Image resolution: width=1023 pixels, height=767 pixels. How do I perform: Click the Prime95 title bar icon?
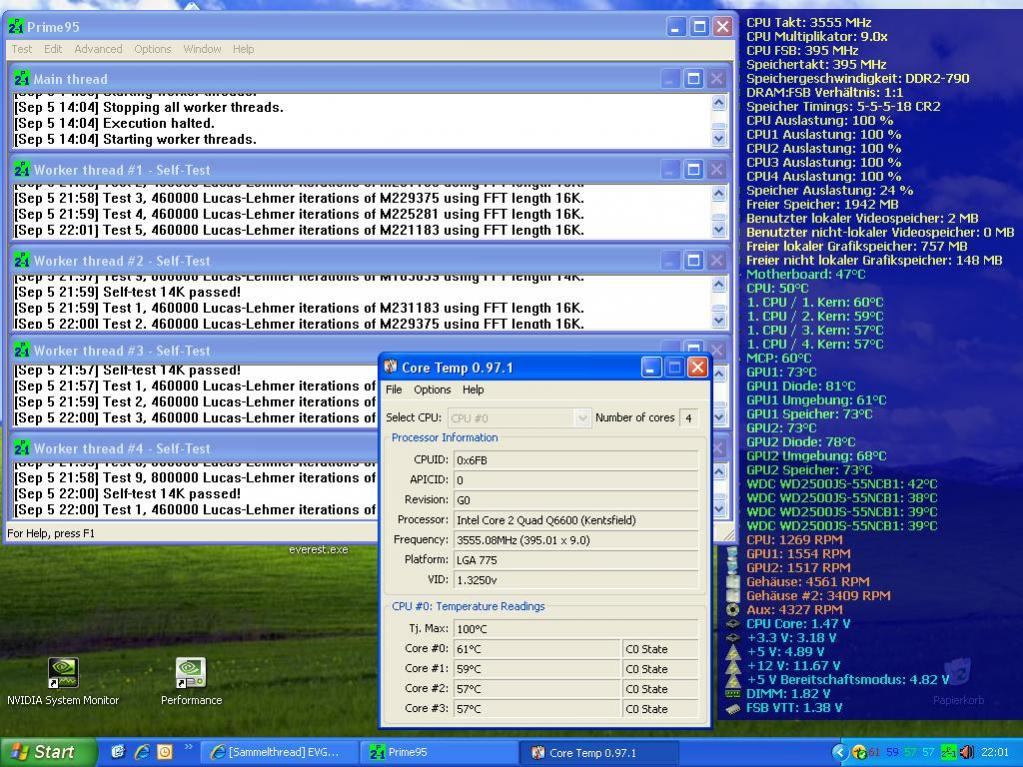16,27
